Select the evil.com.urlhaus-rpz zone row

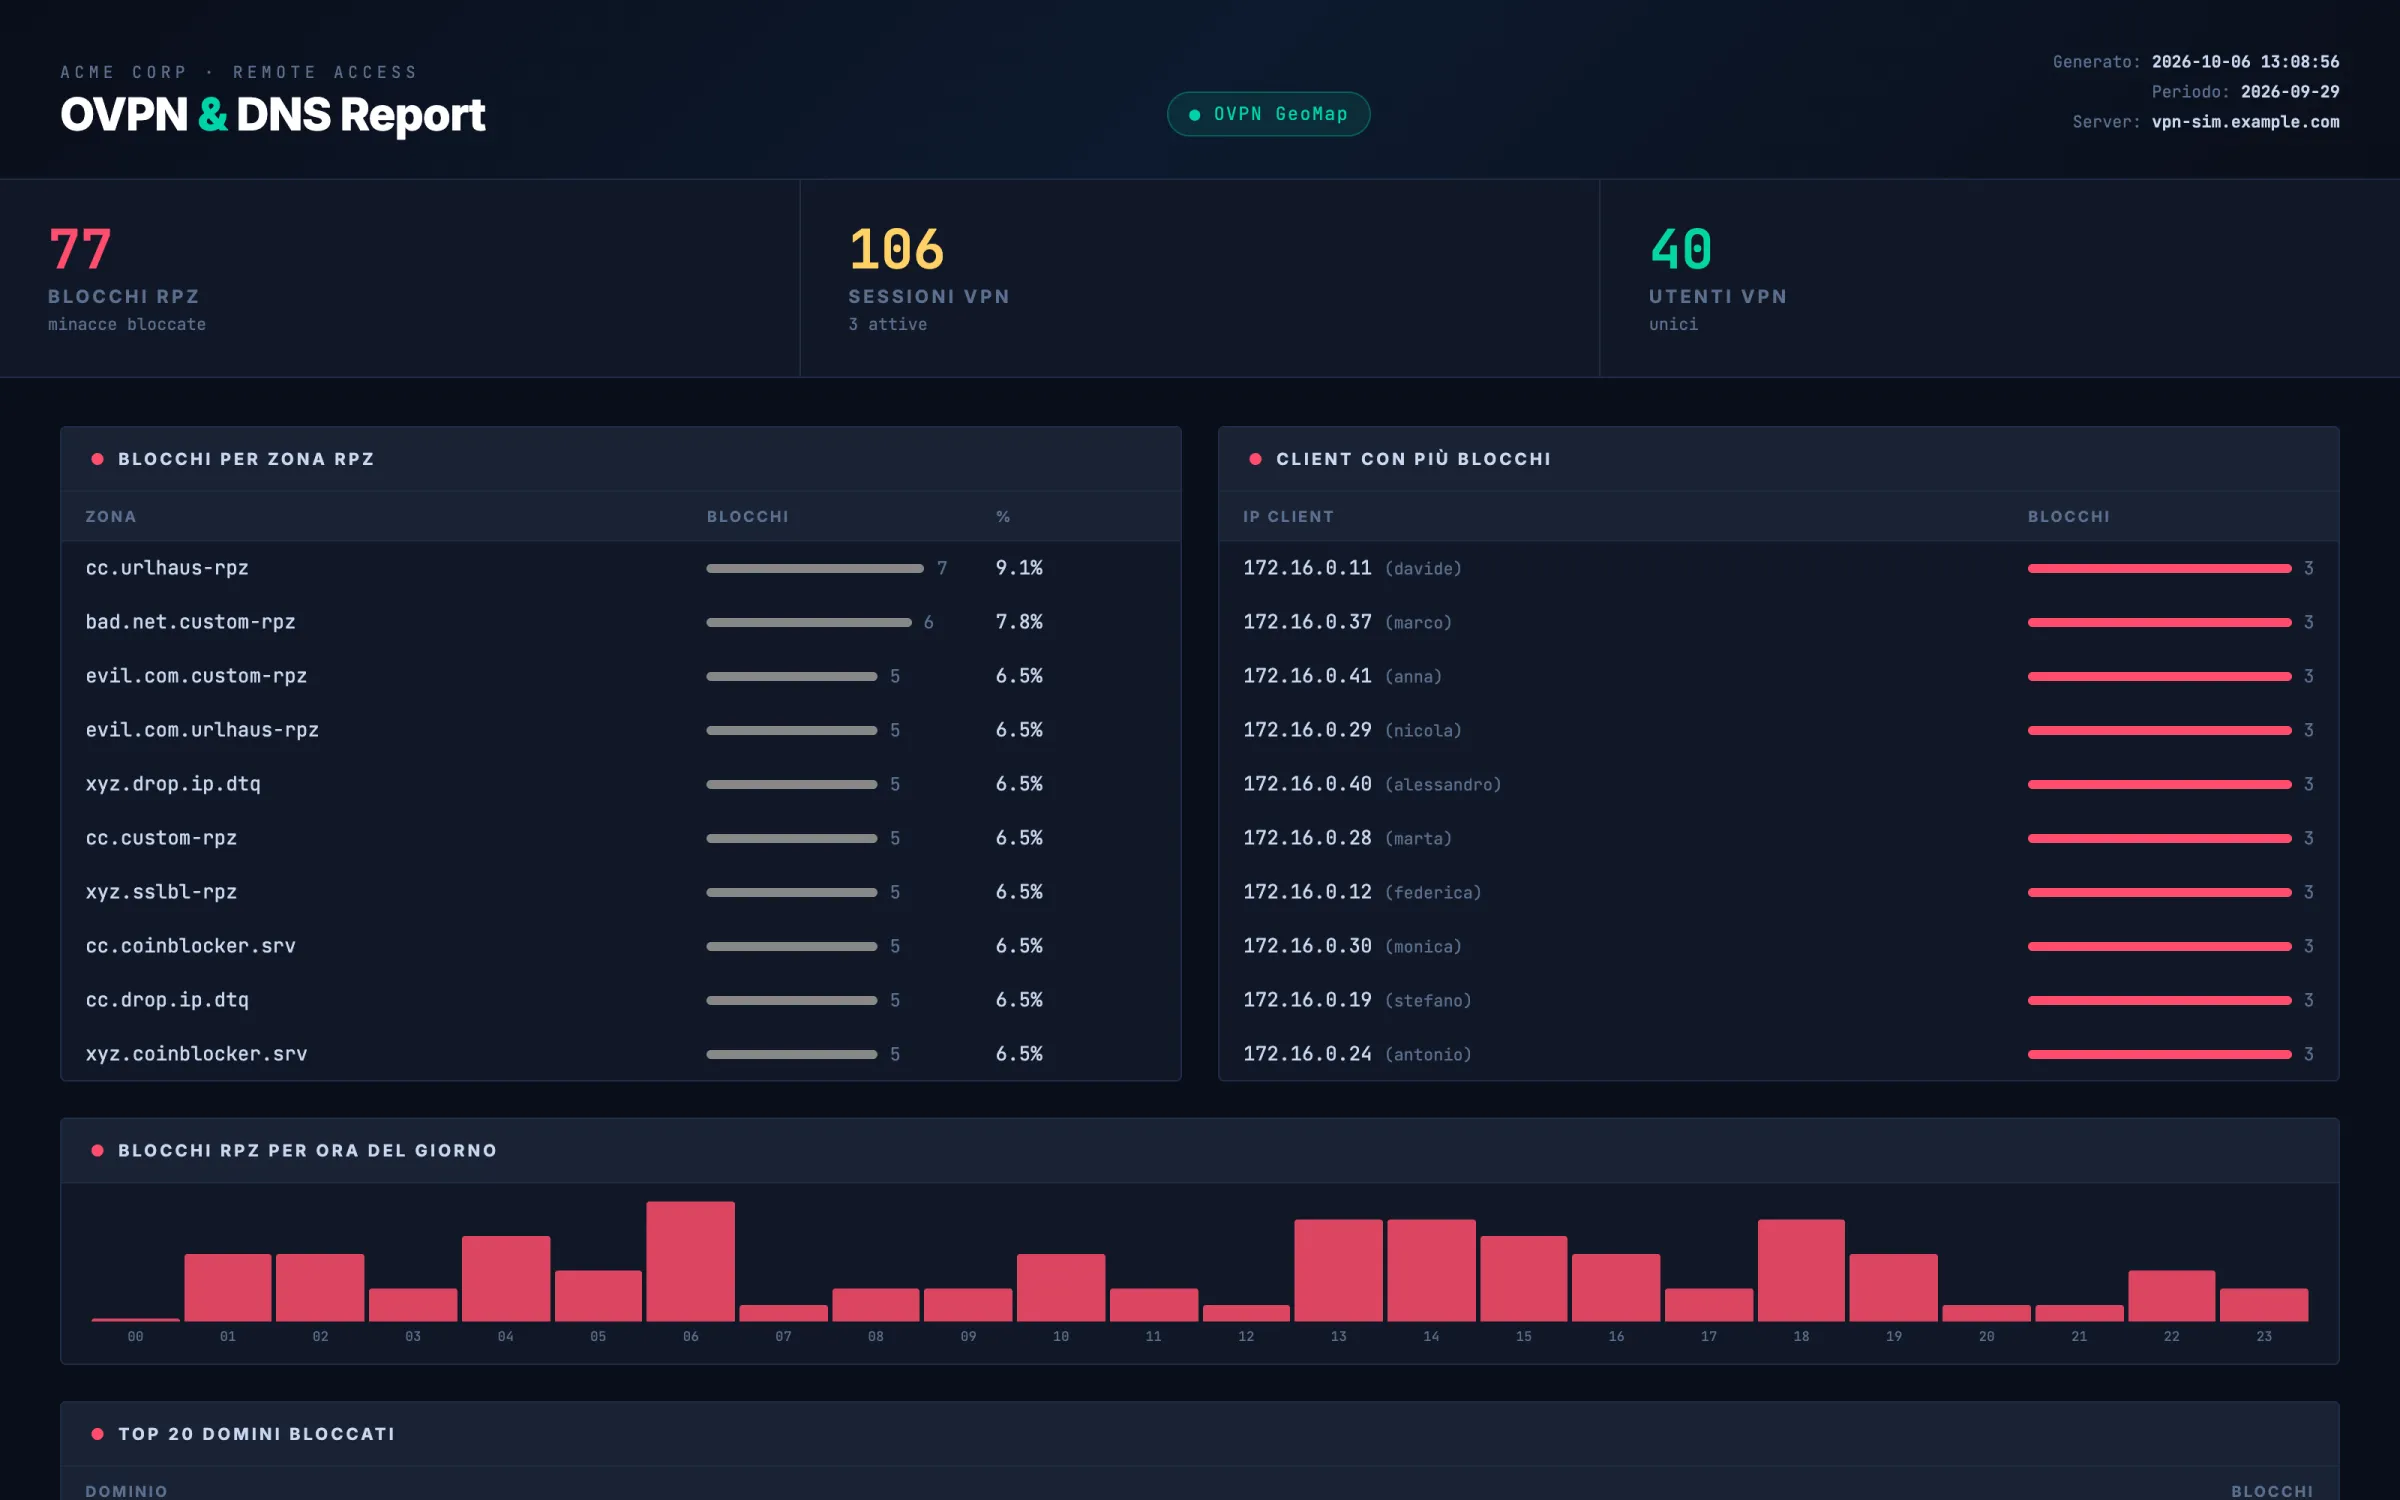[x=621, y=730]
